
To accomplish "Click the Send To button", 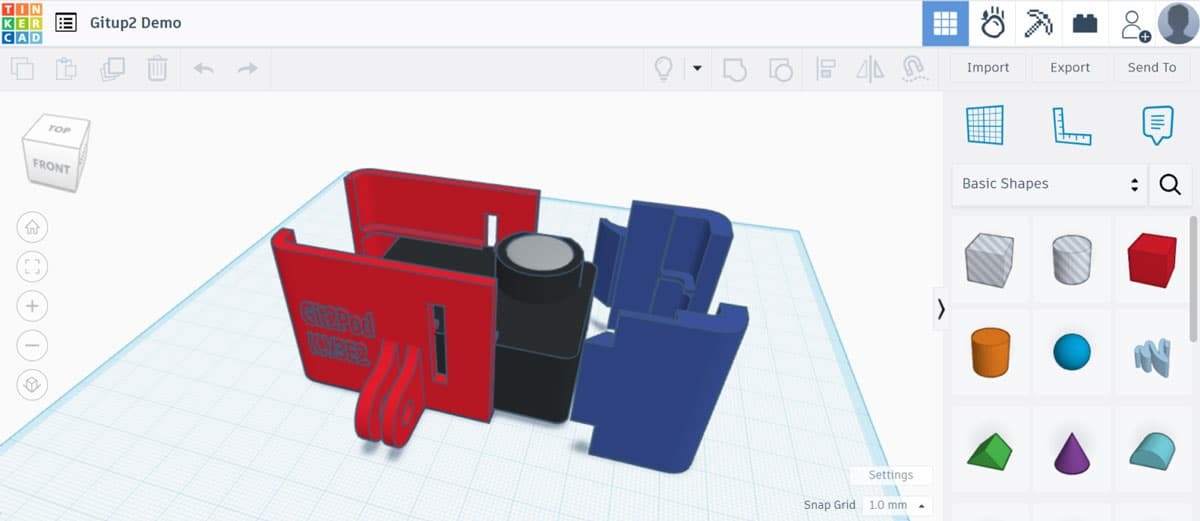I will pos(1152,67).
